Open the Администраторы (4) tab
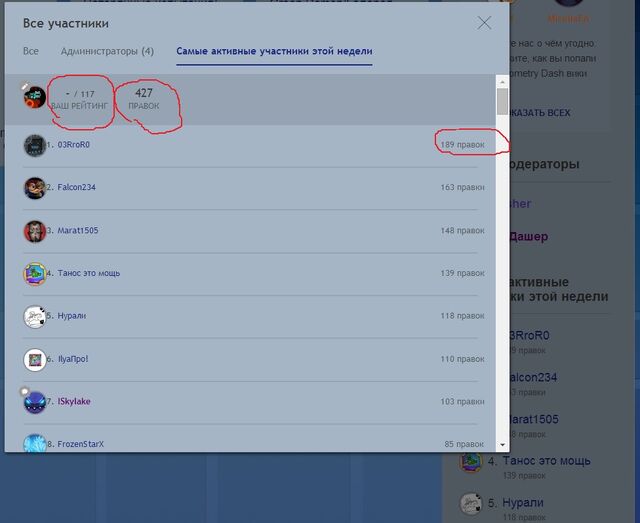 (107, 51)
